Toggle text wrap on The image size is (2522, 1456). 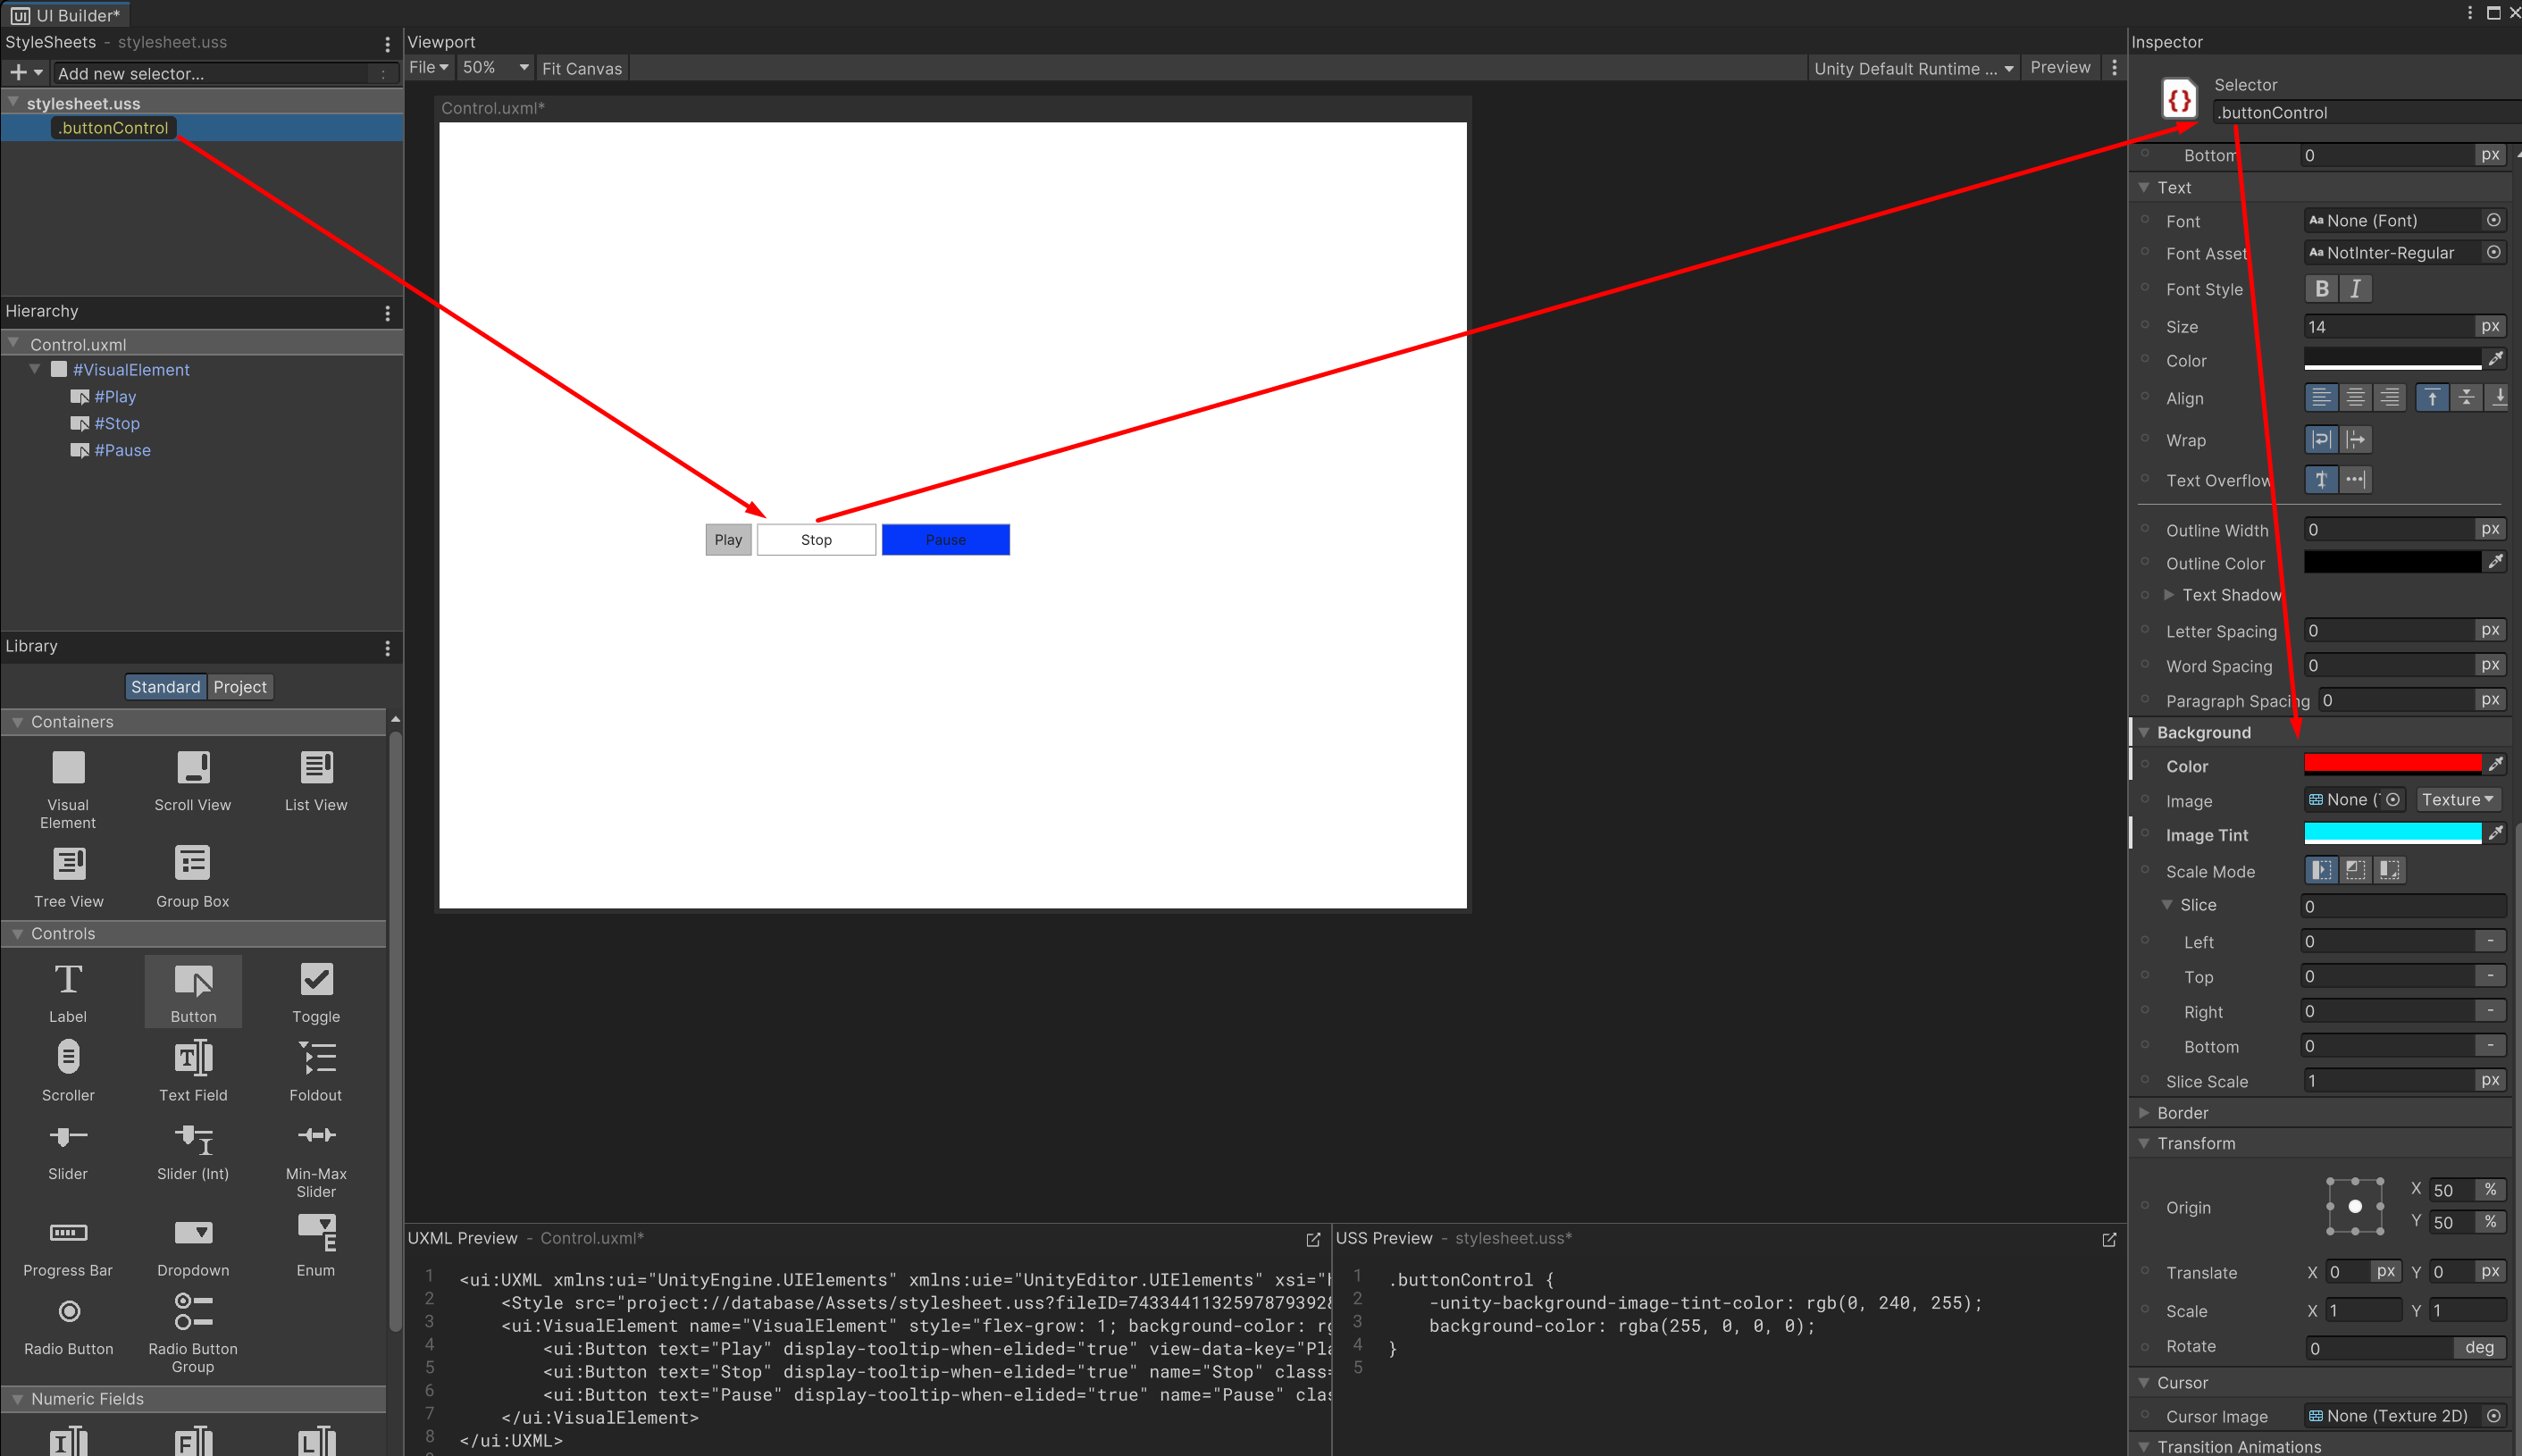click(2322, 439)
